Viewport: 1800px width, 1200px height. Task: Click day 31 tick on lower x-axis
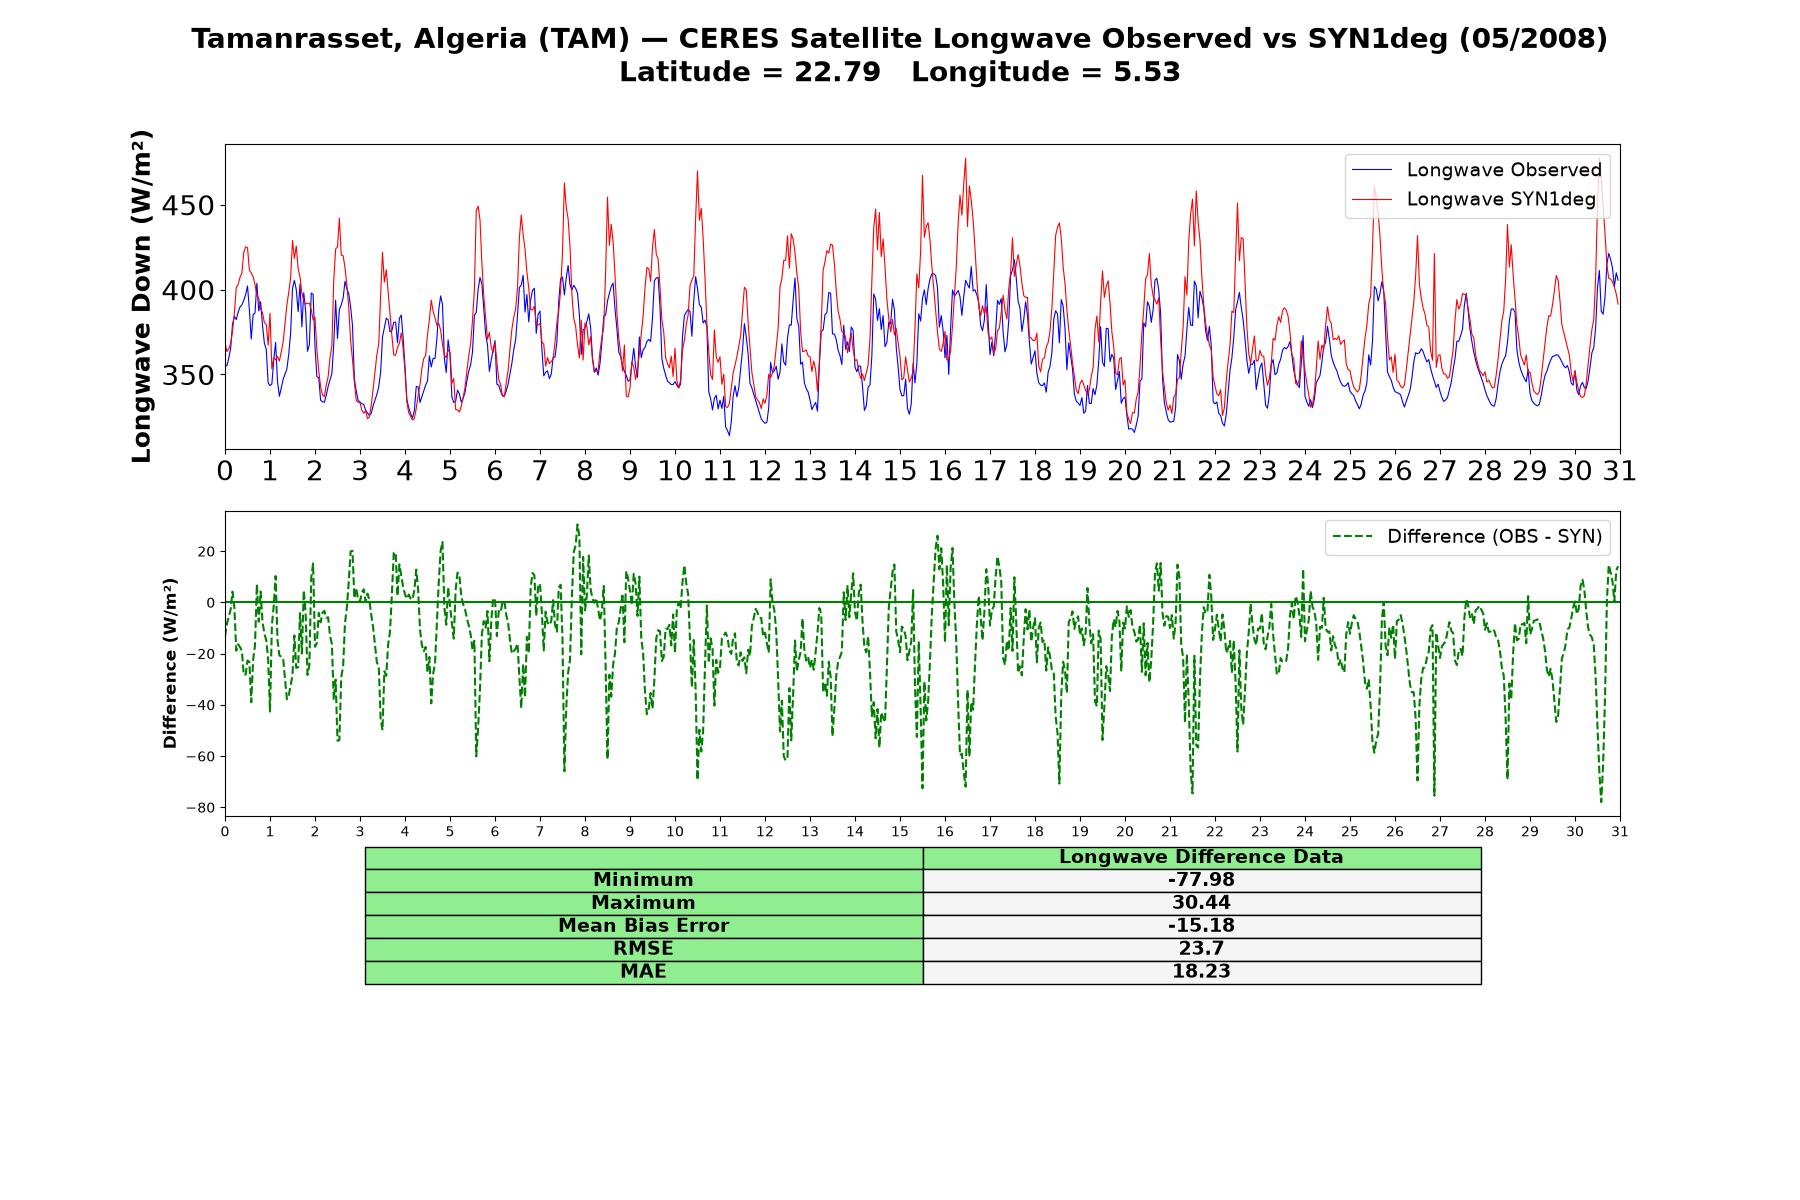(x=1620, y=832)
